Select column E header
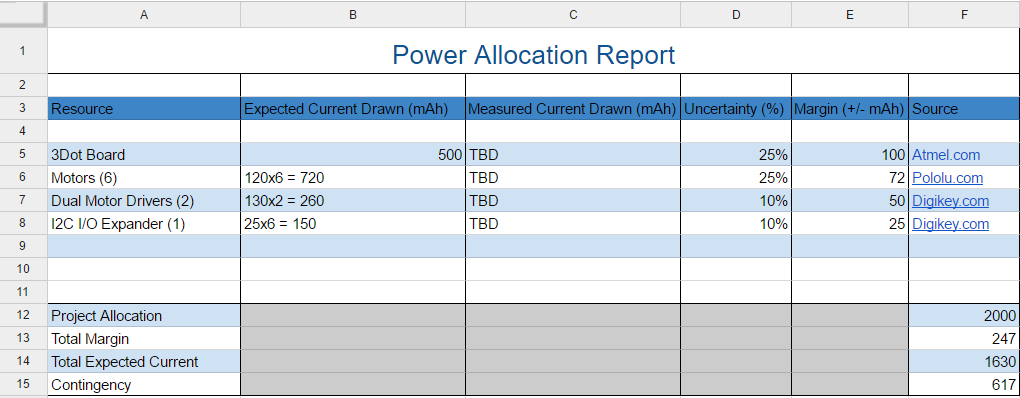Screen dimensions: 1020x398 [850, 14]
